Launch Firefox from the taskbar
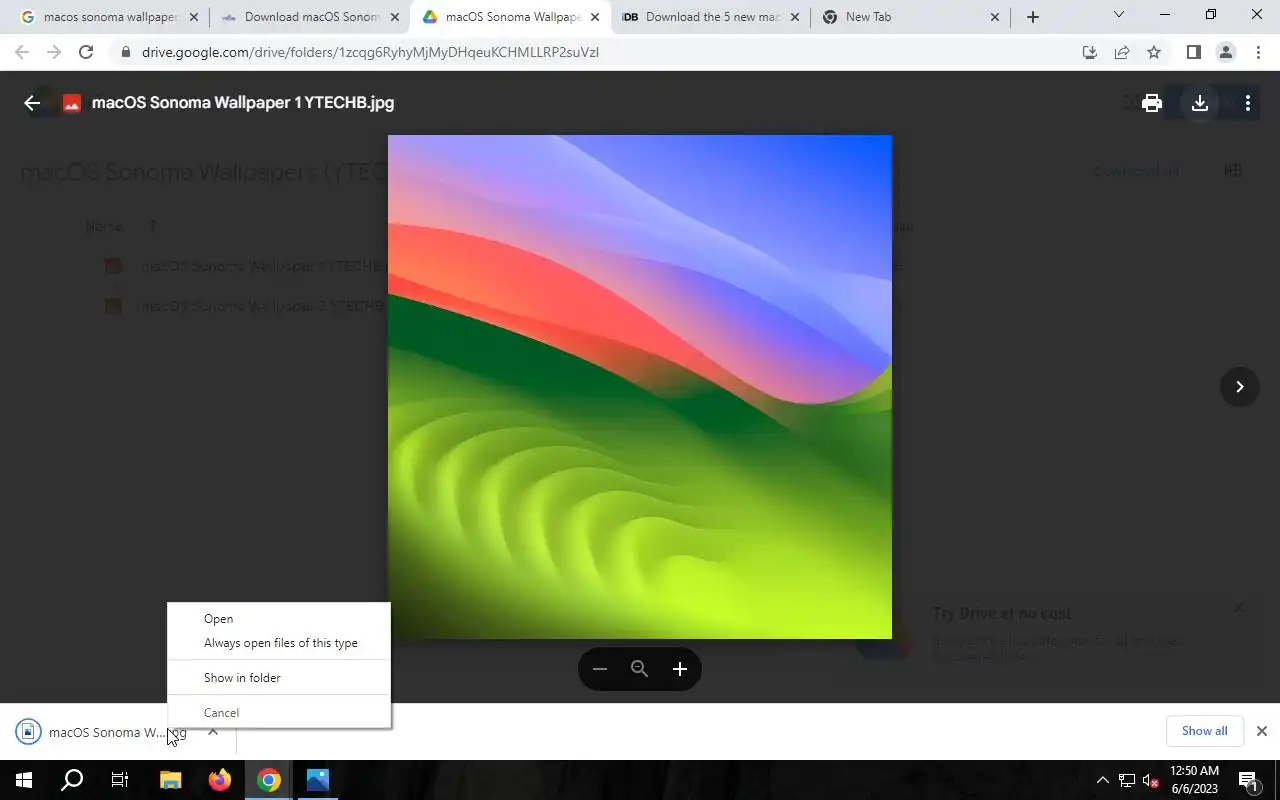The width and height of the screenshot is (1280, 800). [x=219, y=780]
